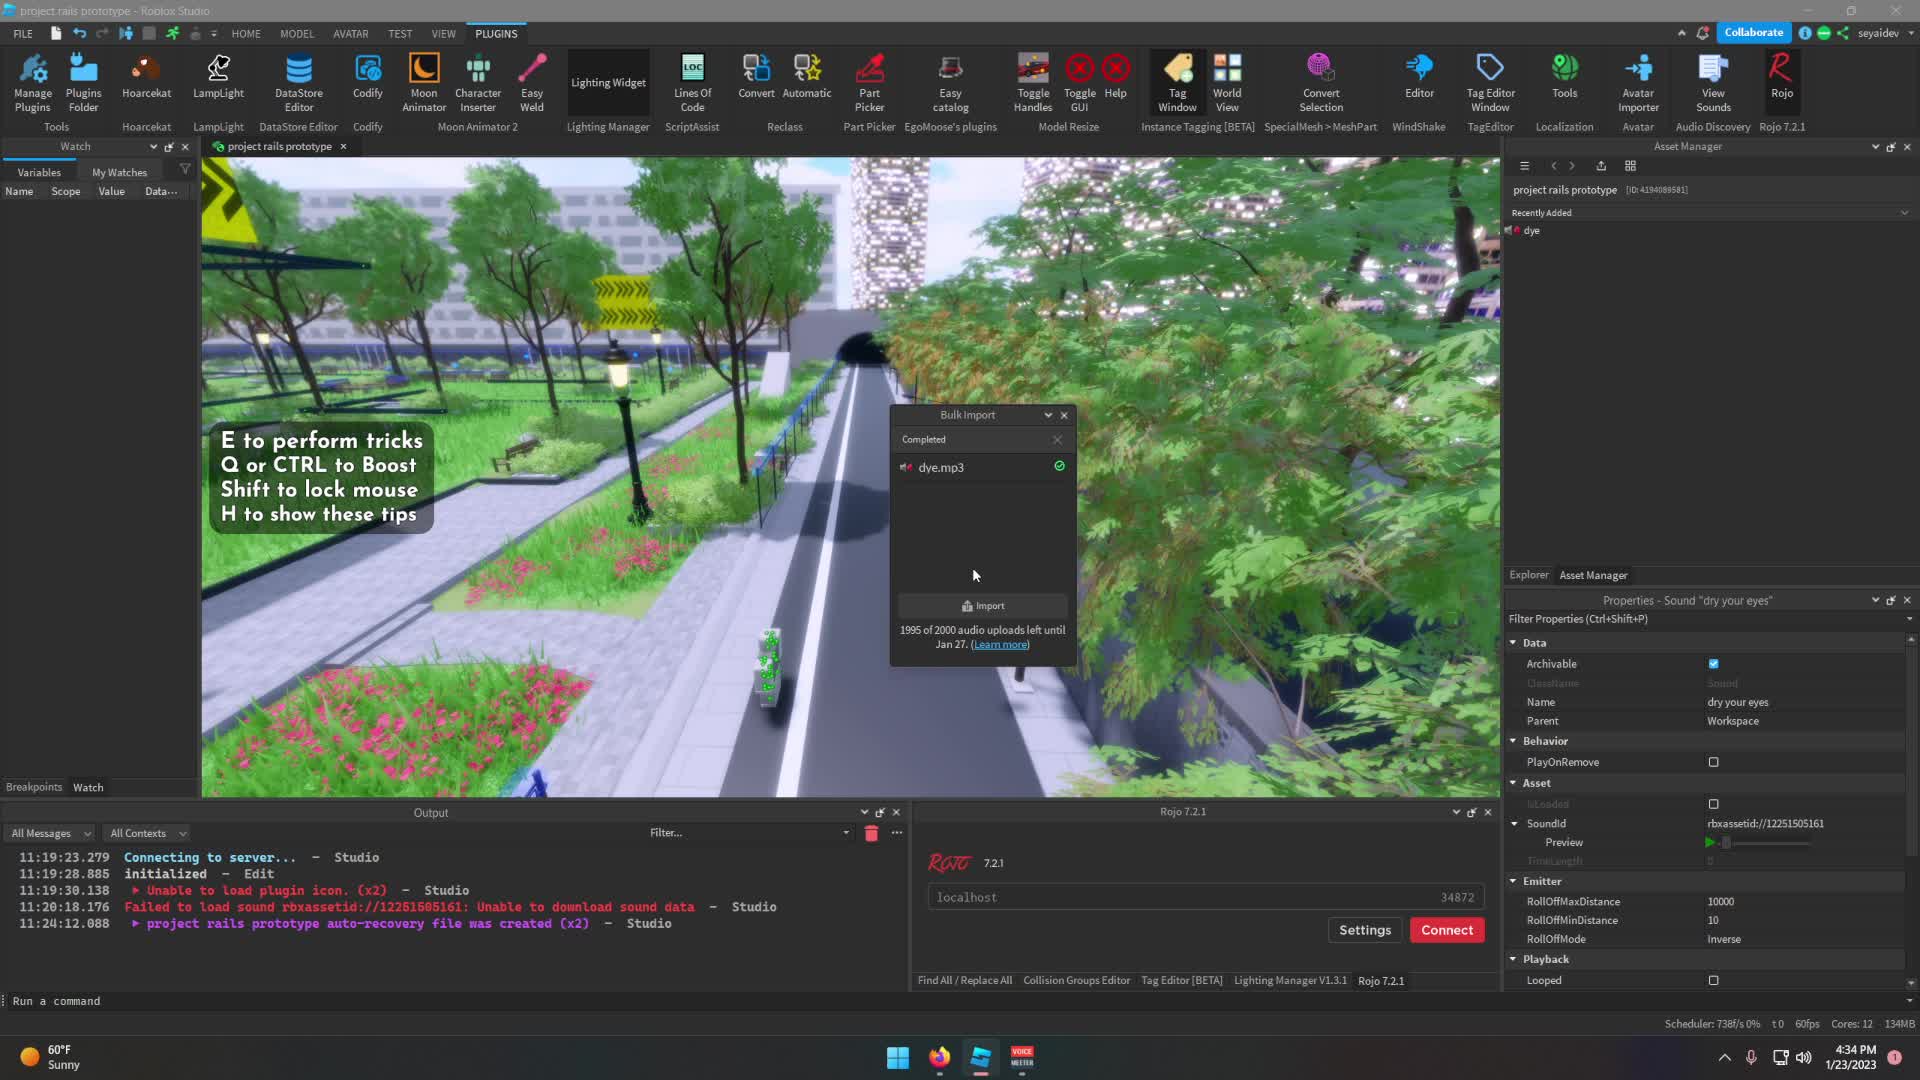
Task: Enable the Looped property checkbox
Action: tap(1713, 980)
